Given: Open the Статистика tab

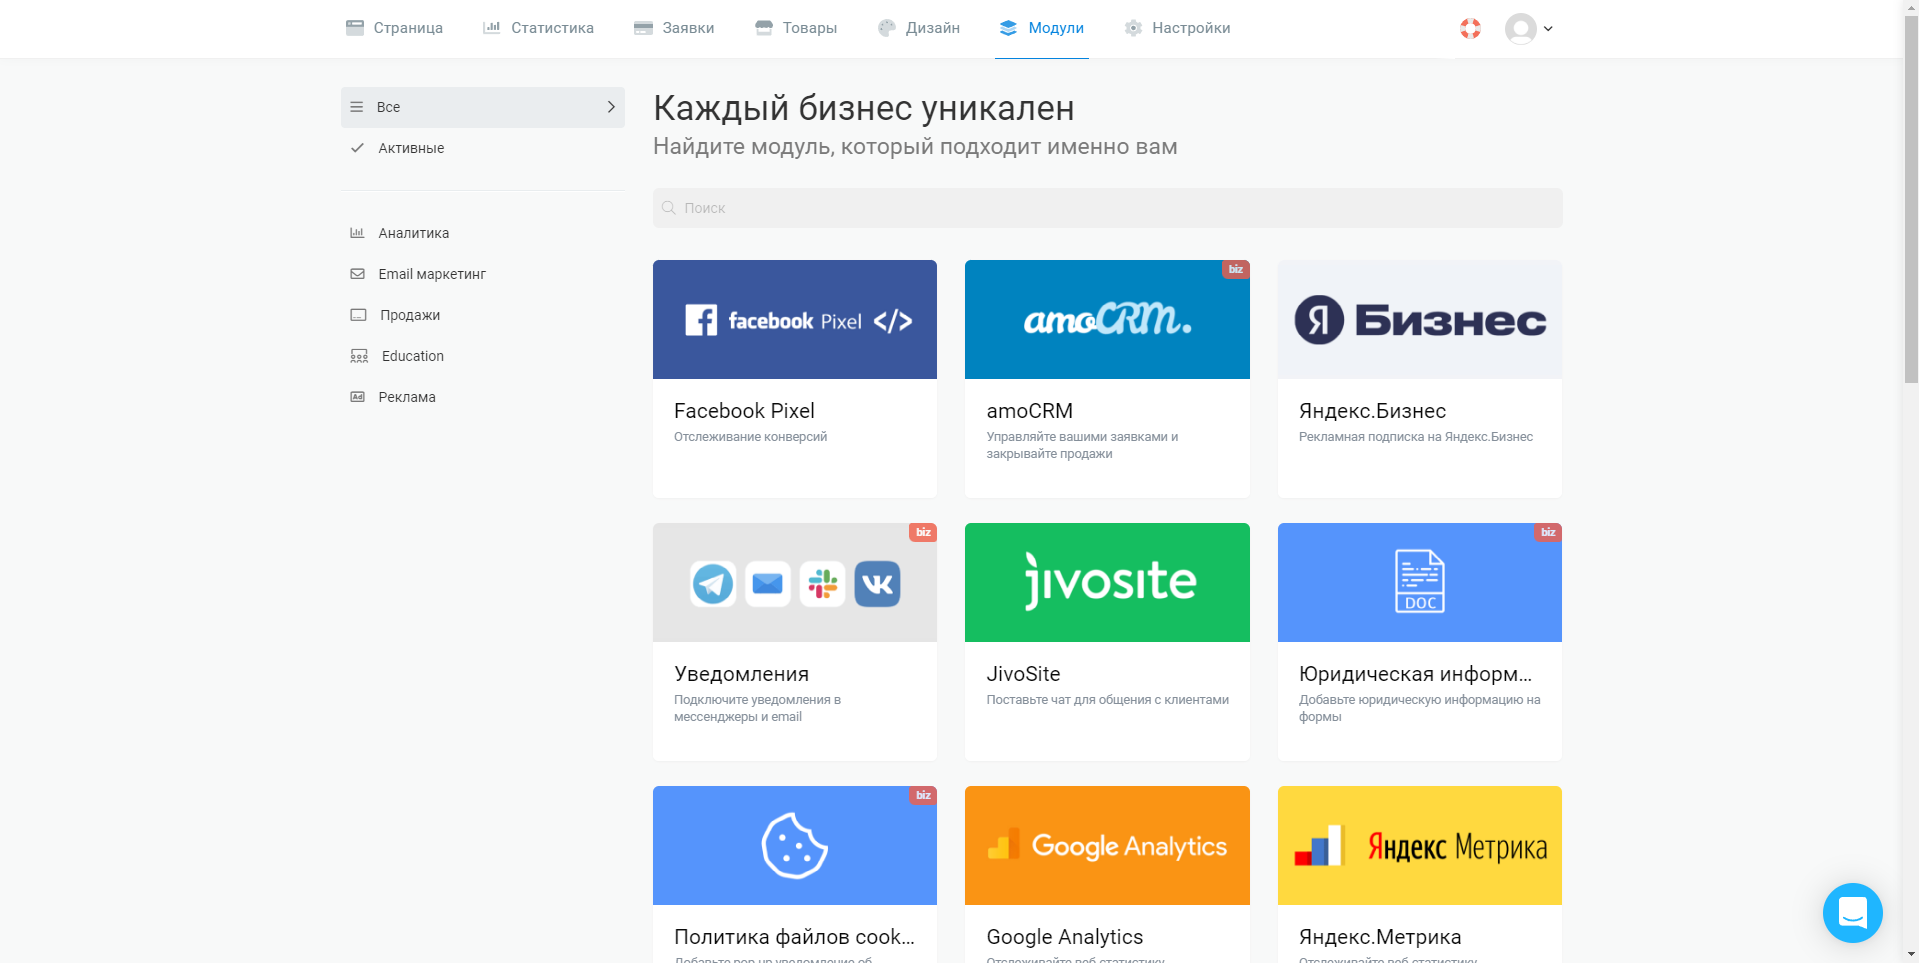Looking at the screenshot, I should click(538, 28).
